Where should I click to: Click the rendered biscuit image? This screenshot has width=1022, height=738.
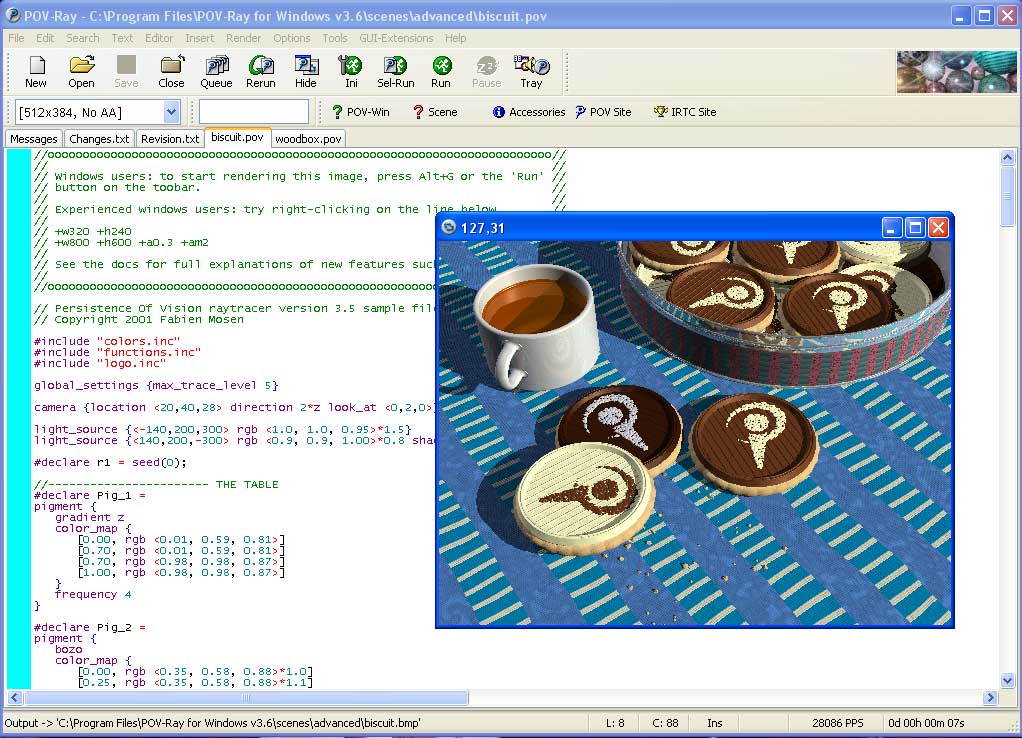(694, 433)
